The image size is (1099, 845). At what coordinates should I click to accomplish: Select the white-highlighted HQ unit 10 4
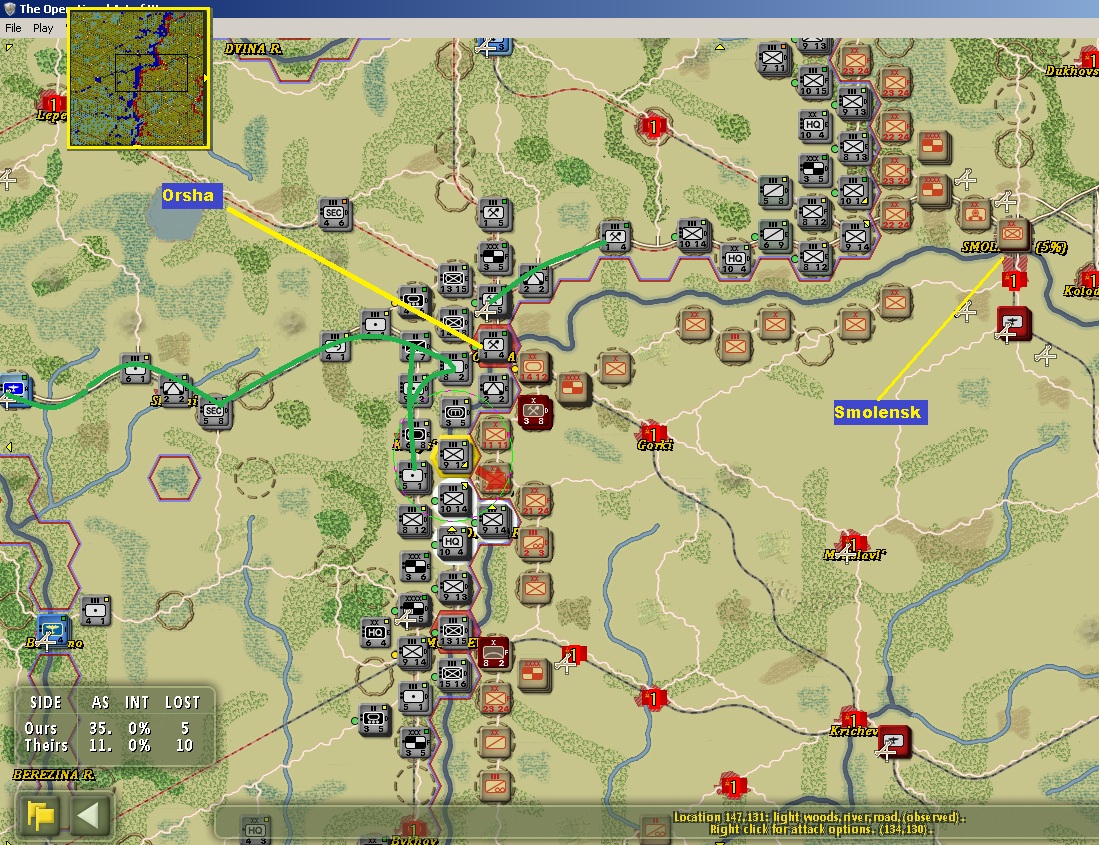pyautogui.click(x=453, y=544)
